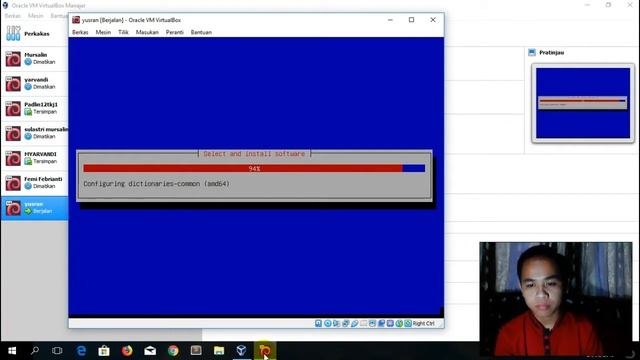Click the Debian icon of the Padlin12tkj1 VM
This screenshot has width=640, height=360.
(x=13, y=109)
